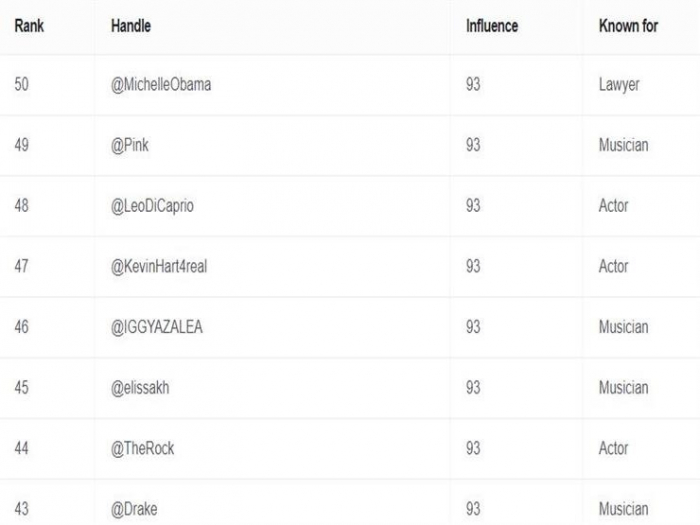
Task: Select rank number 44 cell
Action: pyautogui.click(x=22, y=448)
